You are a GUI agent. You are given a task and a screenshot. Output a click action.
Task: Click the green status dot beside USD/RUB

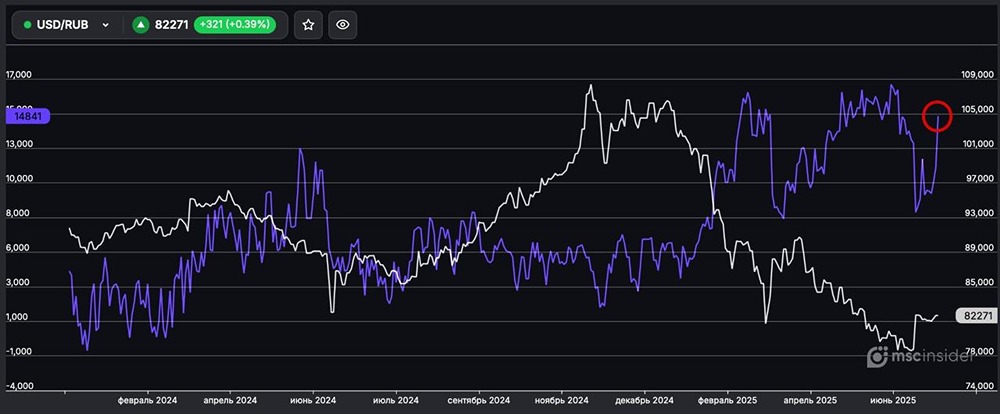(27, 25)
